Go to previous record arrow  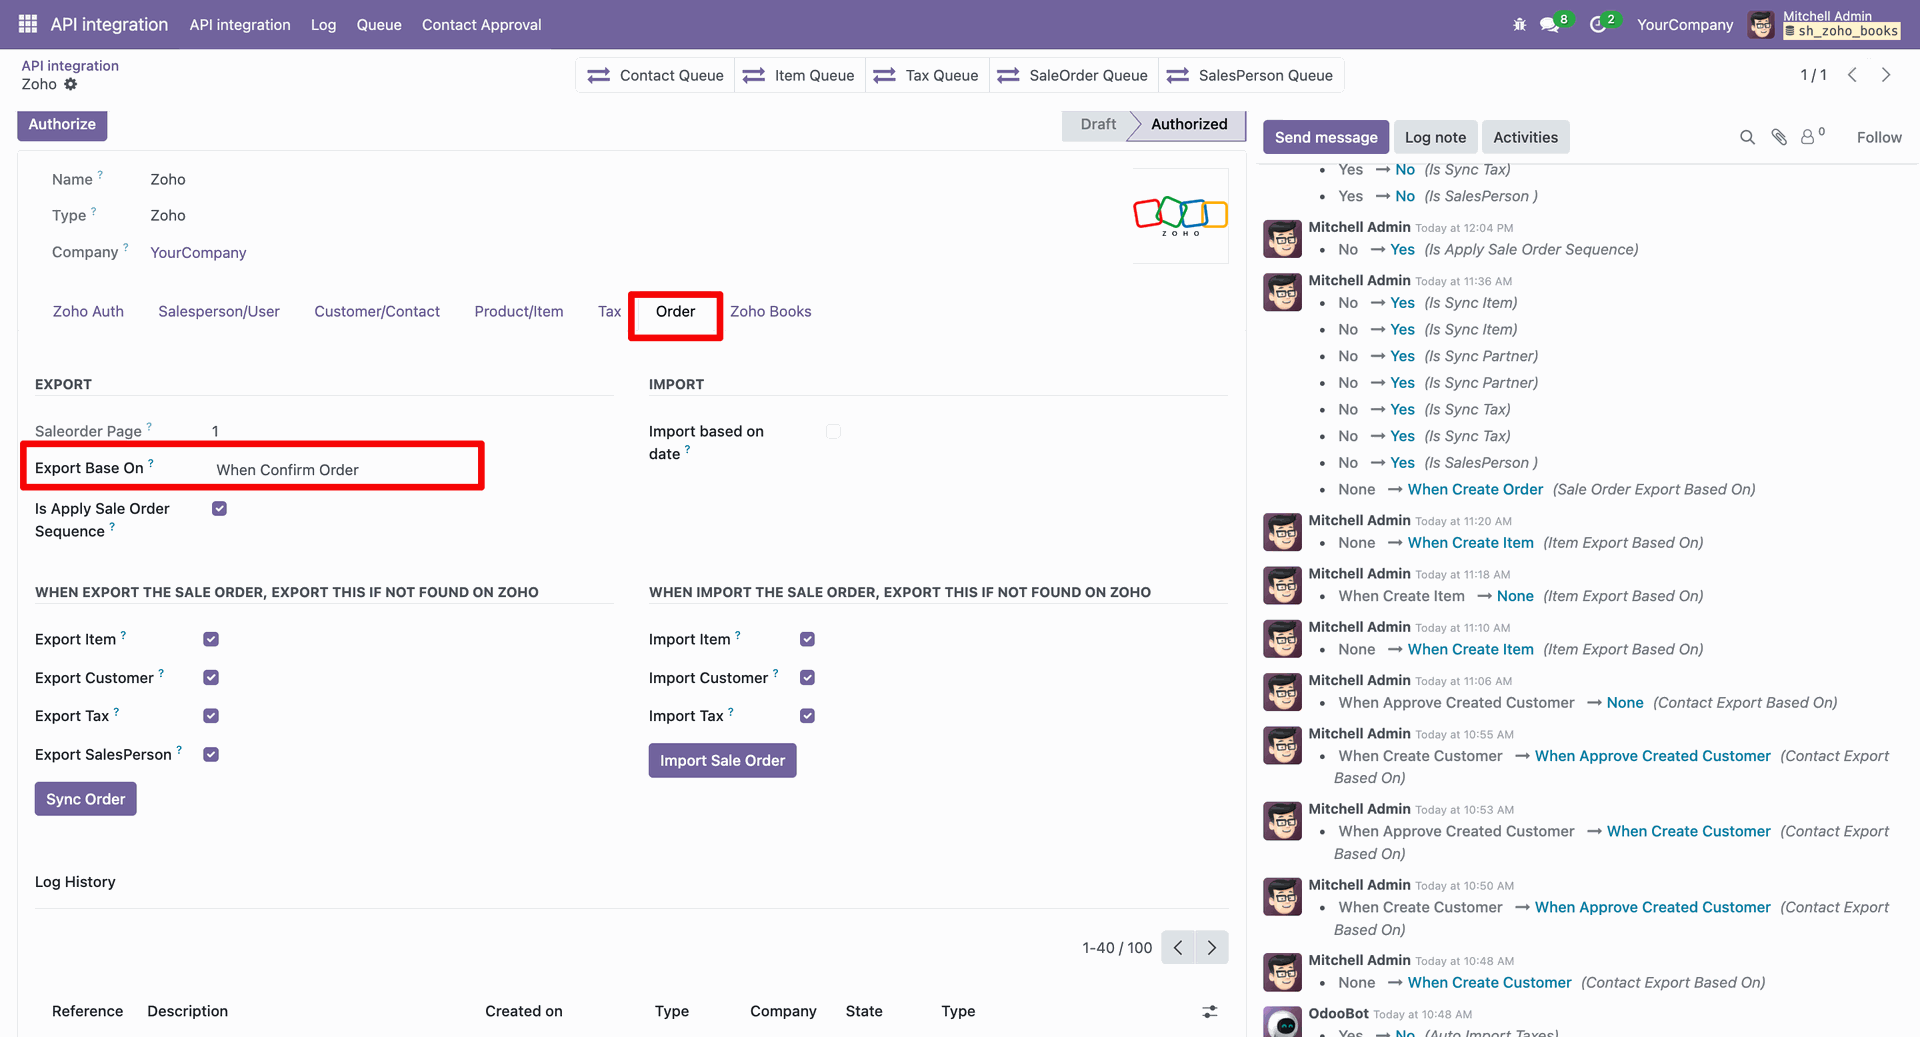[x=1852, y=75]
